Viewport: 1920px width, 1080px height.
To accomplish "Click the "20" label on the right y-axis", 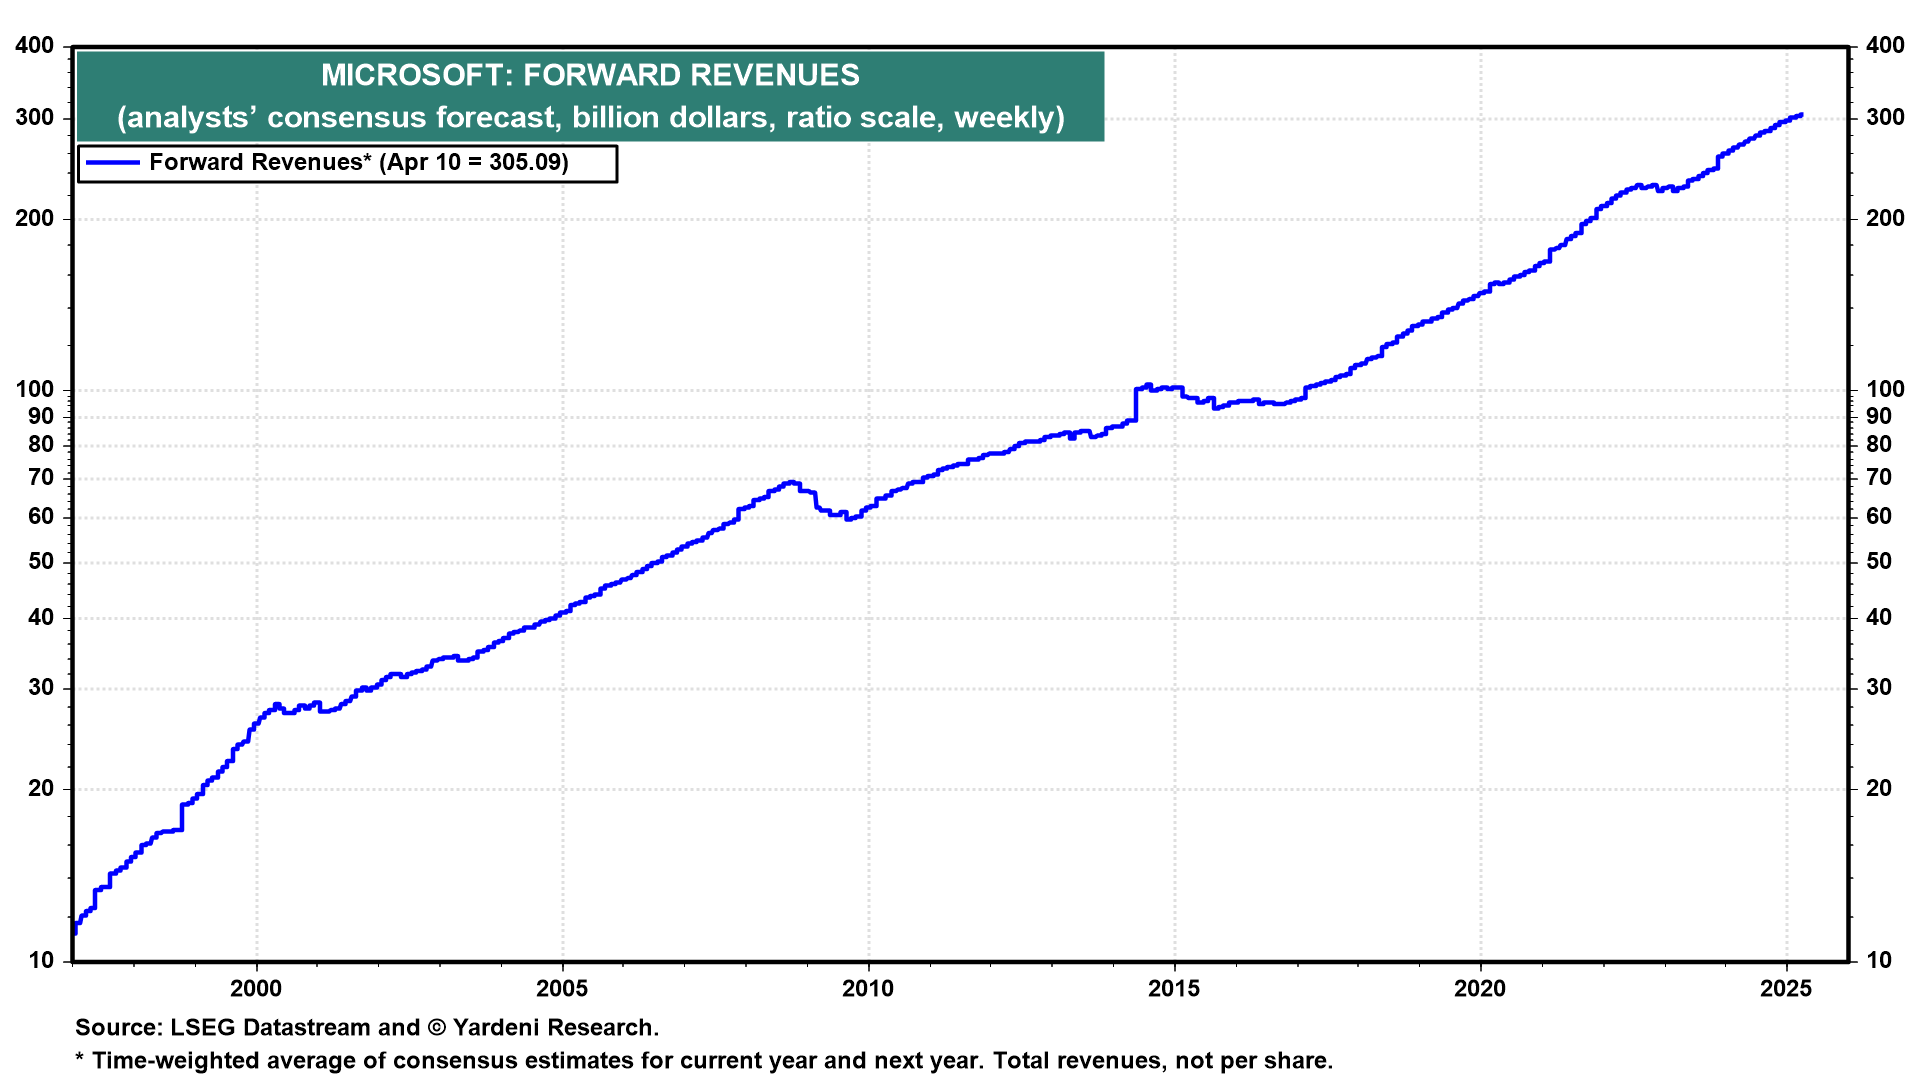I will [1879, 788].
